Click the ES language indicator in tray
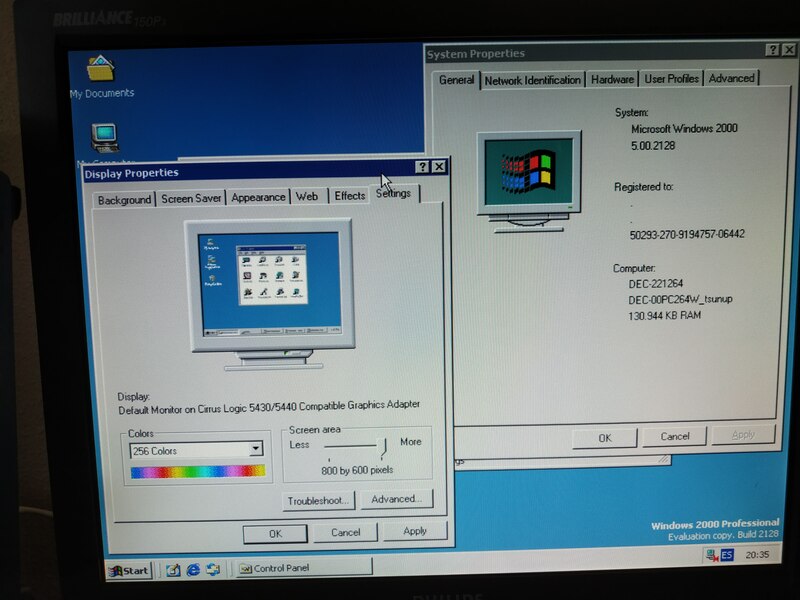800x600 pixels. tap(727, 555)
